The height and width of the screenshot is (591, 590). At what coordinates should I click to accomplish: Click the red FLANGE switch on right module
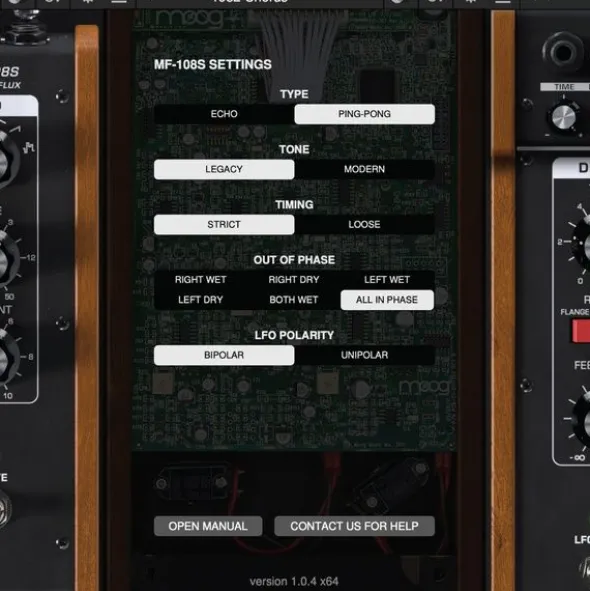[581, 331]
